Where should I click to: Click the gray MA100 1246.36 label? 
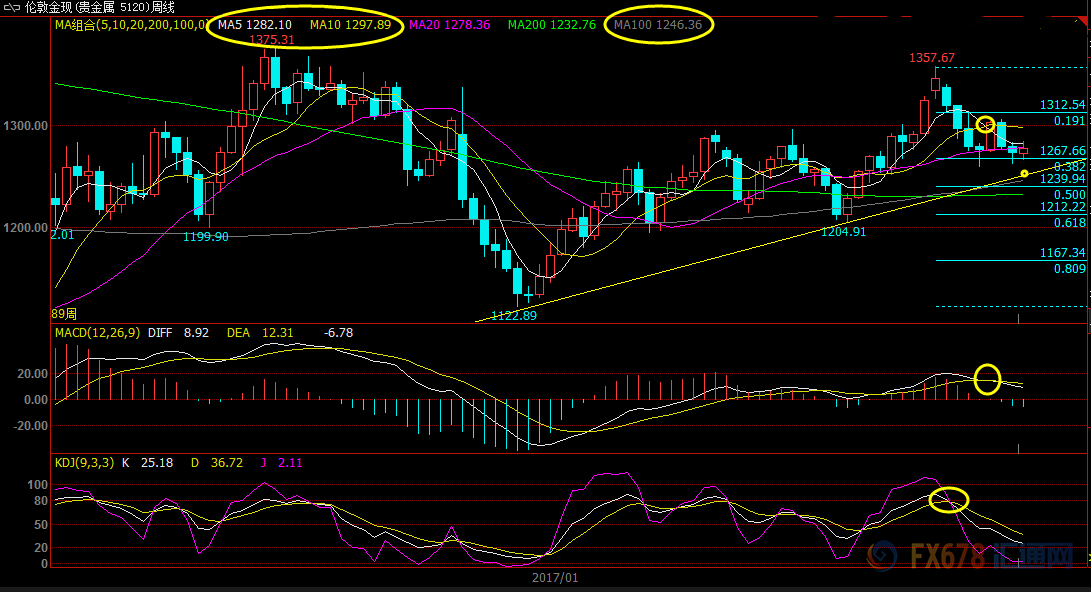(659, 24)
